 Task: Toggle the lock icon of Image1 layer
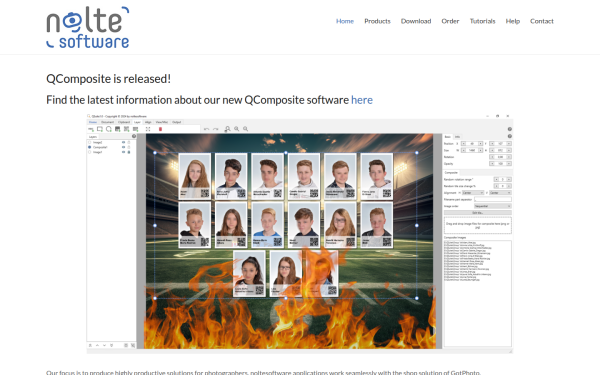click(129, 152)
